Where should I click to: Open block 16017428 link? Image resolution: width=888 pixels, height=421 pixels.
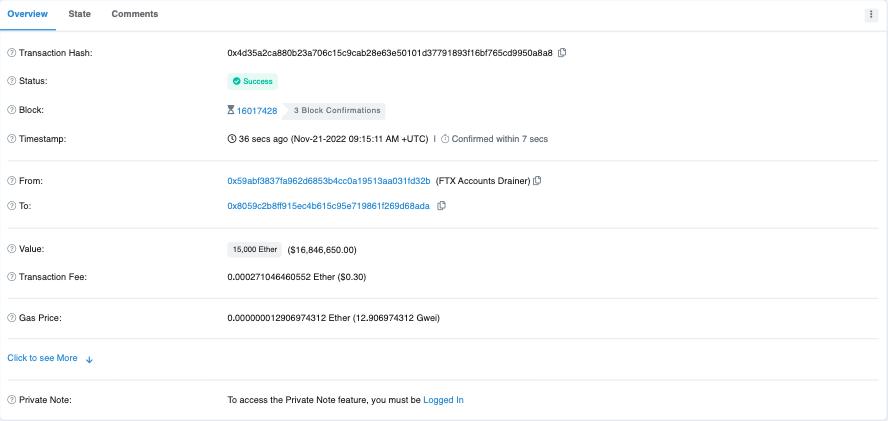(257, 110)
